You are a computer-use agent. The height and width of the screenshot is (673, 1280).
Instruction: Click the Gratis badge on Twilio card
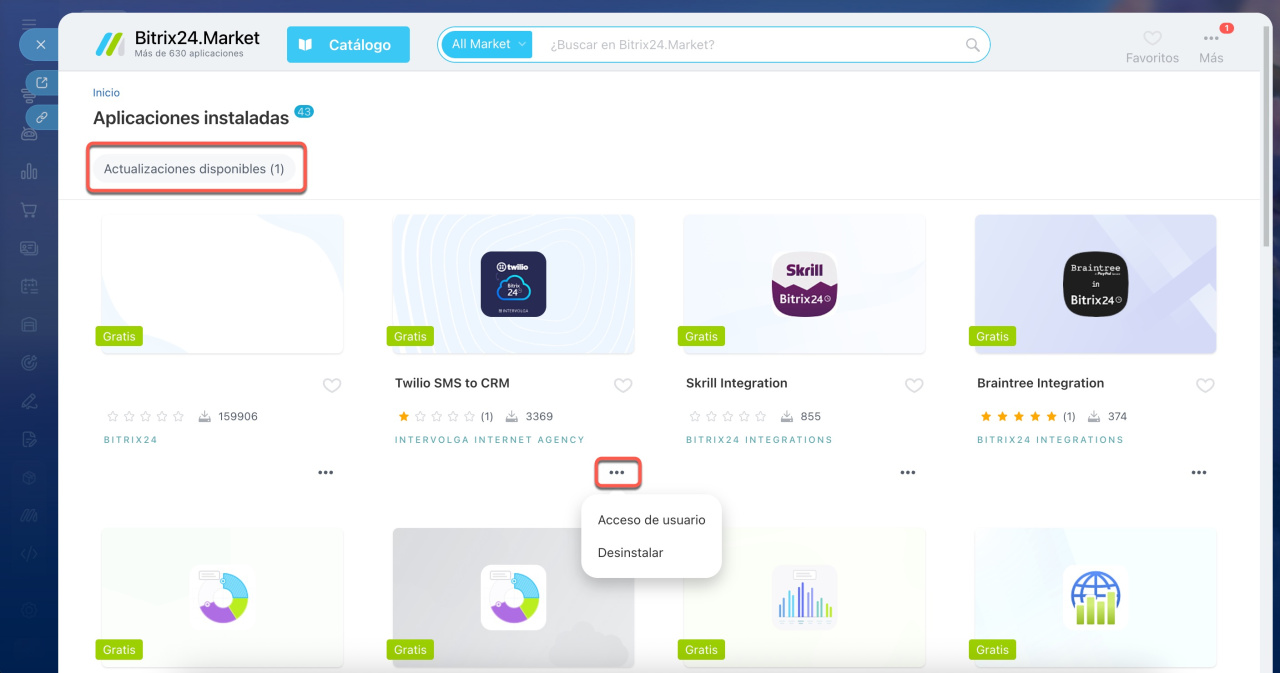[410, 336]
